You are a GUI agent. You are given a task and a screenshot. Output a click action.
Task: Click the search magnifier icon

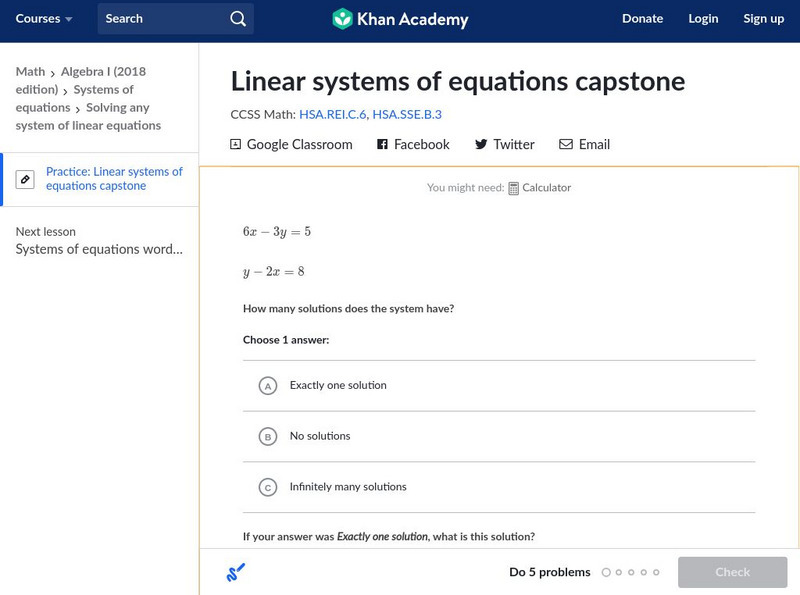pos(238,19)
